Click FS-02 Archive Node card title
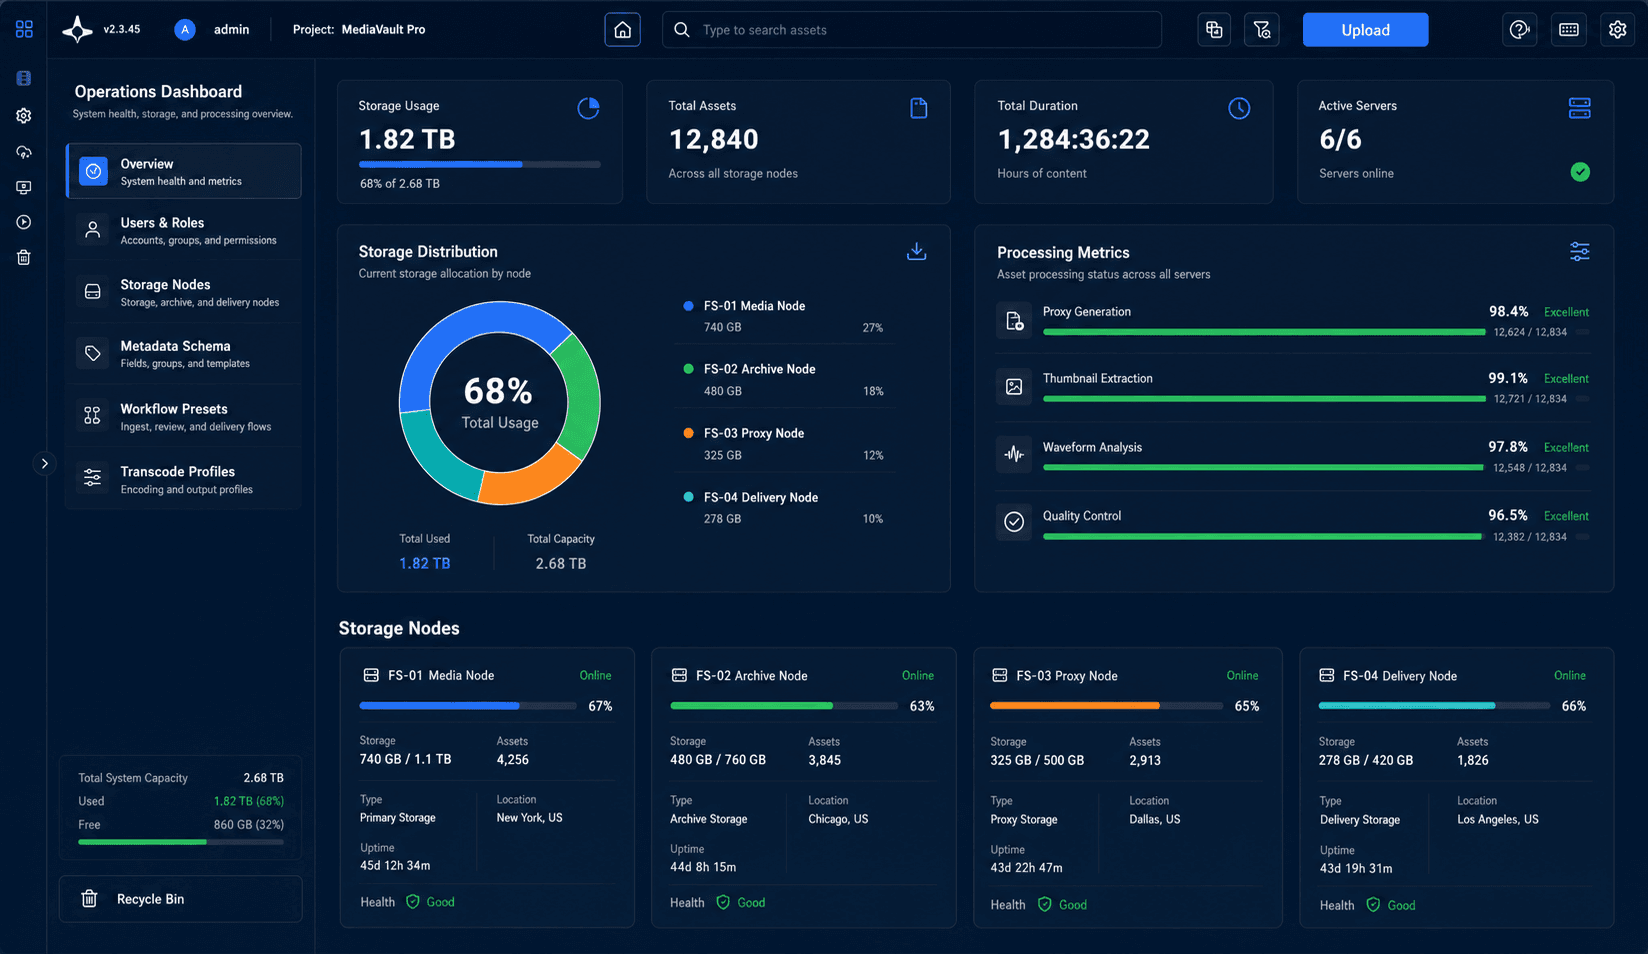Viewport: 1648px width, 954px height. (x=751, y=676)
